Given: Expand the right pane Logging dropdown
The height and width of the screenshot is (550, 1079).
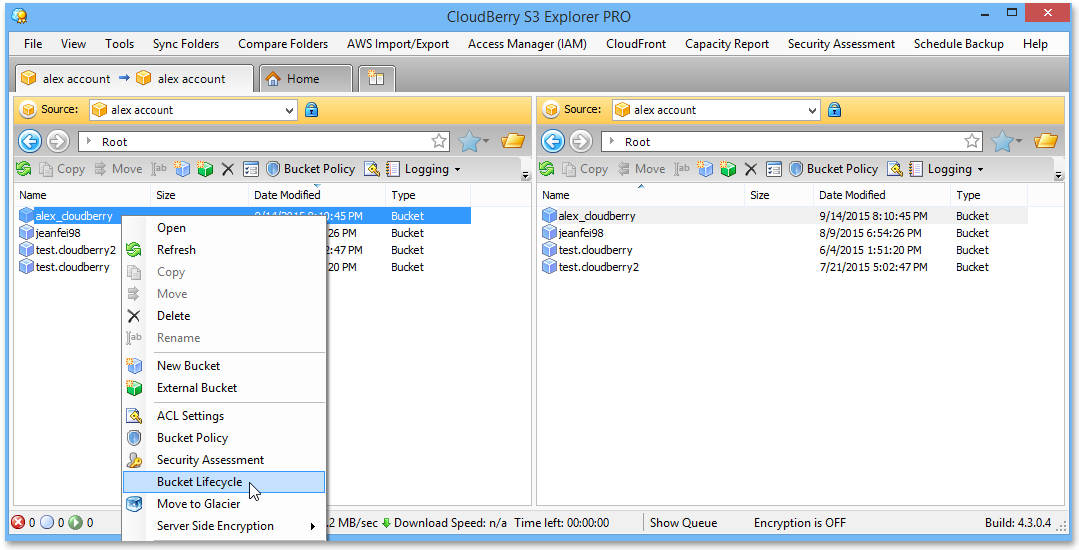Looking at the screenshot, I should click(x=981, y=169).
